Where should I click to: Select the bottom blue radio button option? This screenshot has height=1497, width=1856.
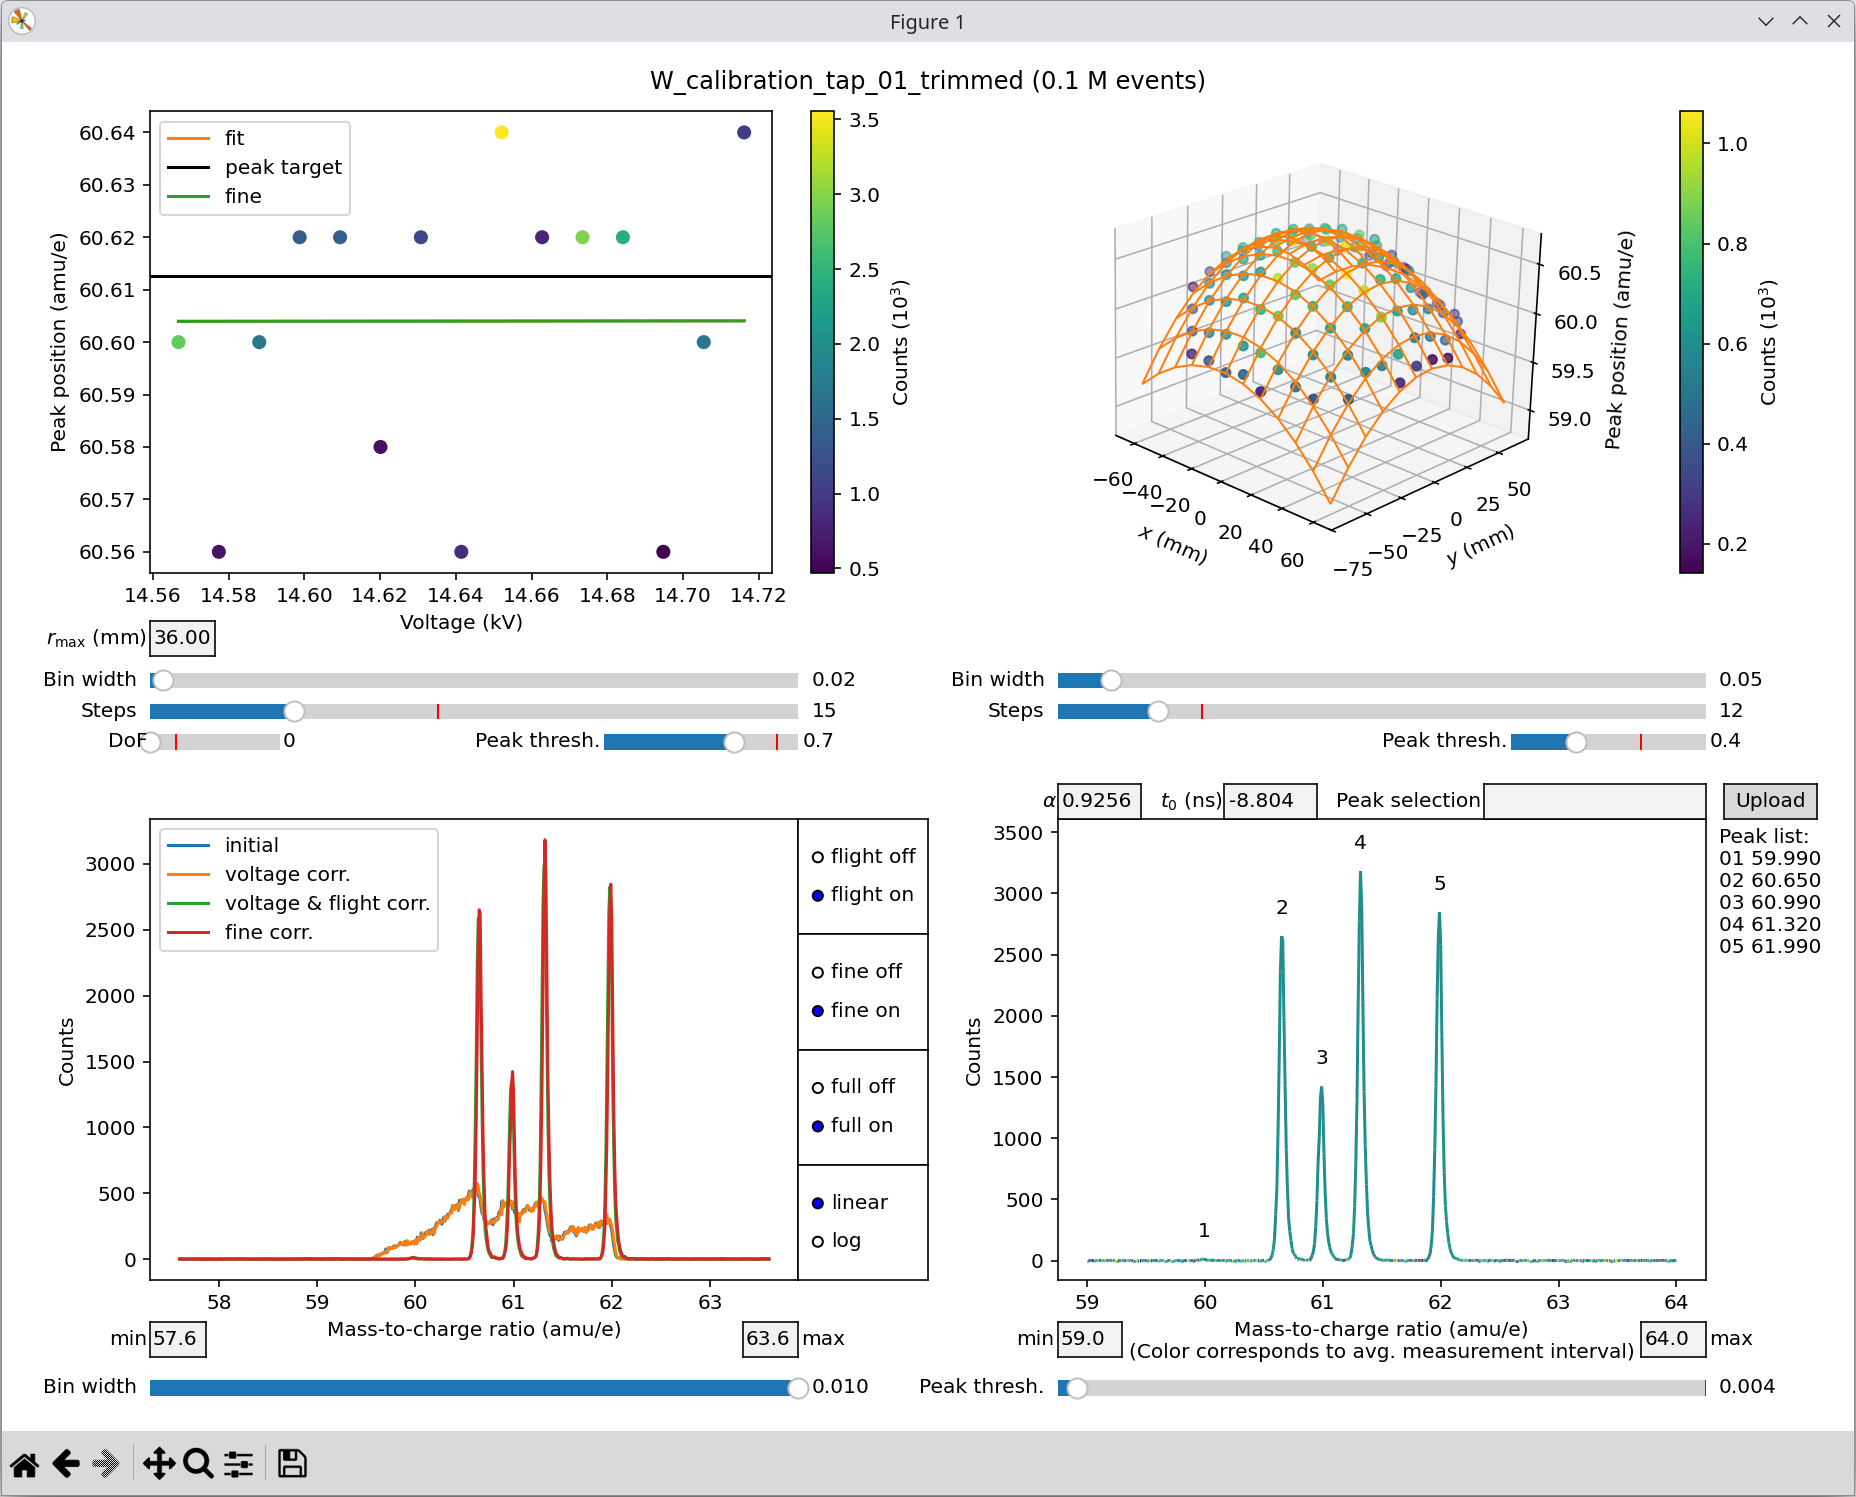[x=818, y=1205]
